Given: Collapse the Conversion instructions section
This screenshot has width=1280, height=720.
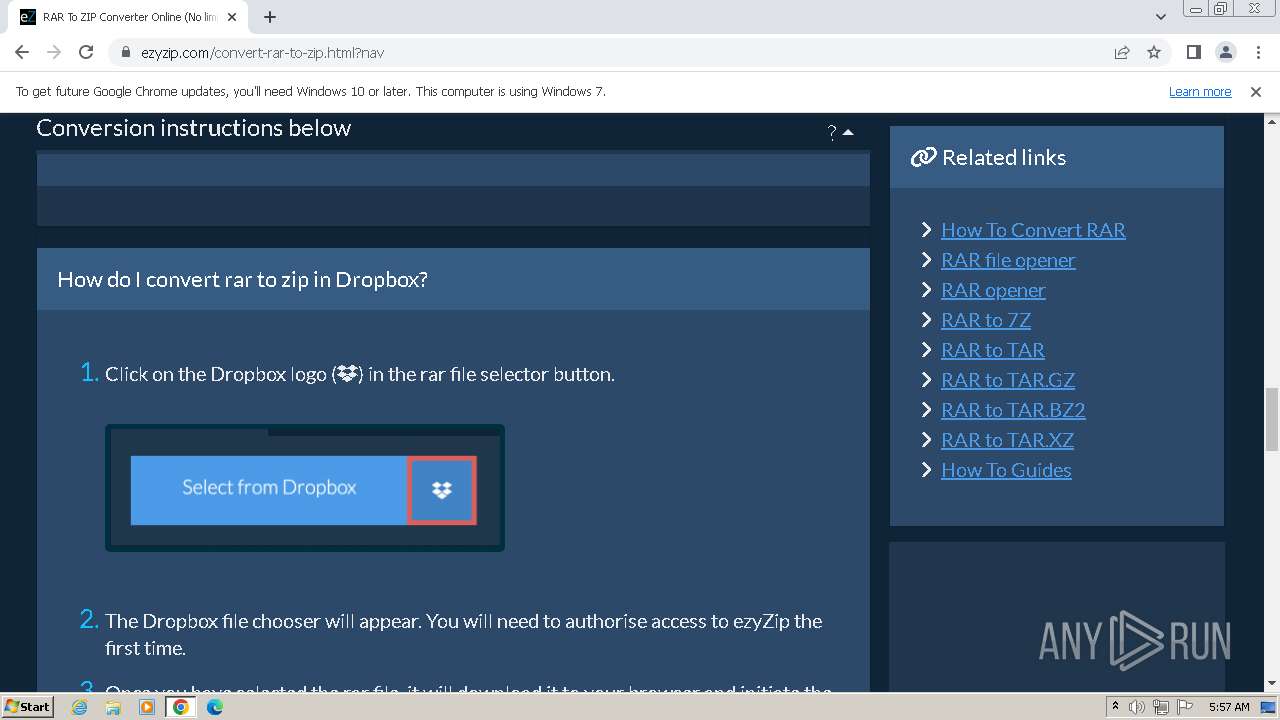Looking at the screenshot, I should point(848,132).
